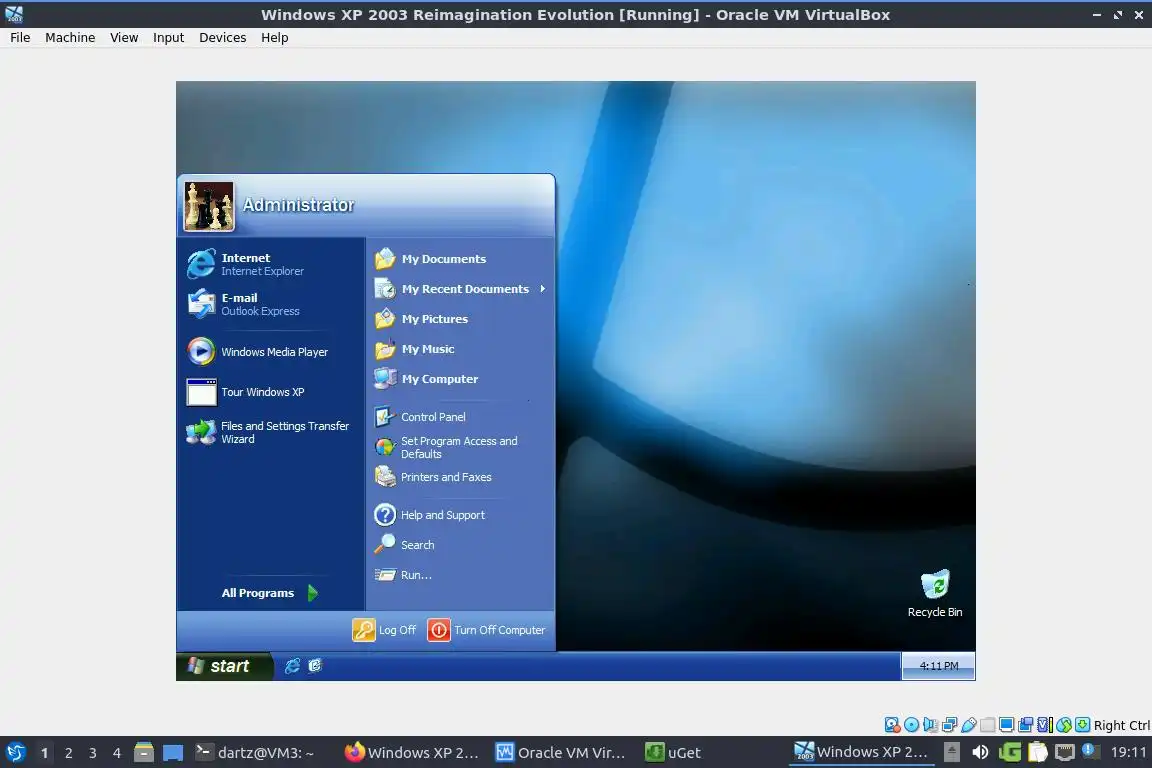Open clipboard manager tray icon
Screen dimensions: 1152x768
[x=1037, y=752]
